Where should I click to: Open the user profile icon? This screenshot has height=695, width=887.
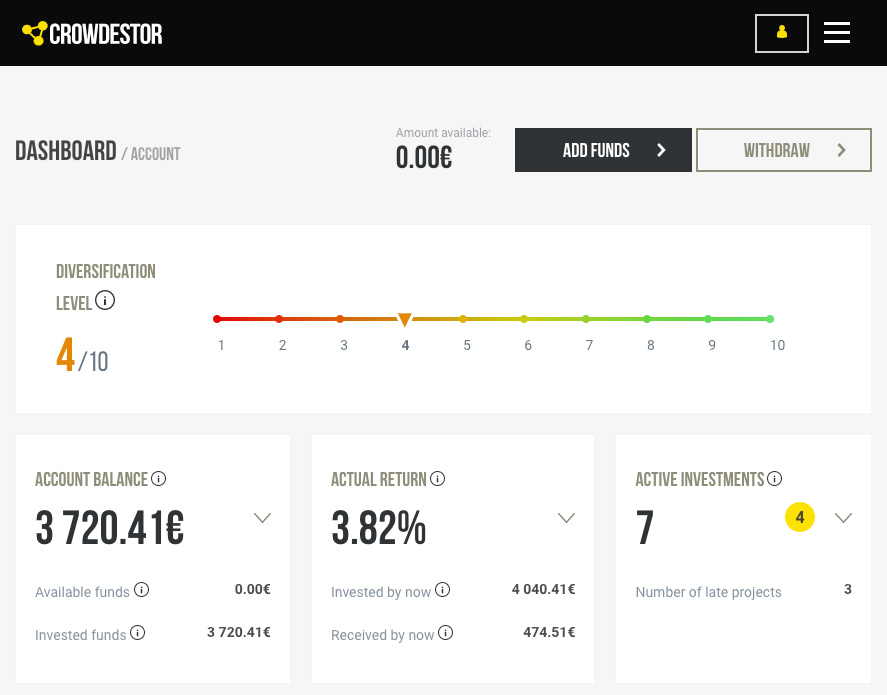(781, 33)
